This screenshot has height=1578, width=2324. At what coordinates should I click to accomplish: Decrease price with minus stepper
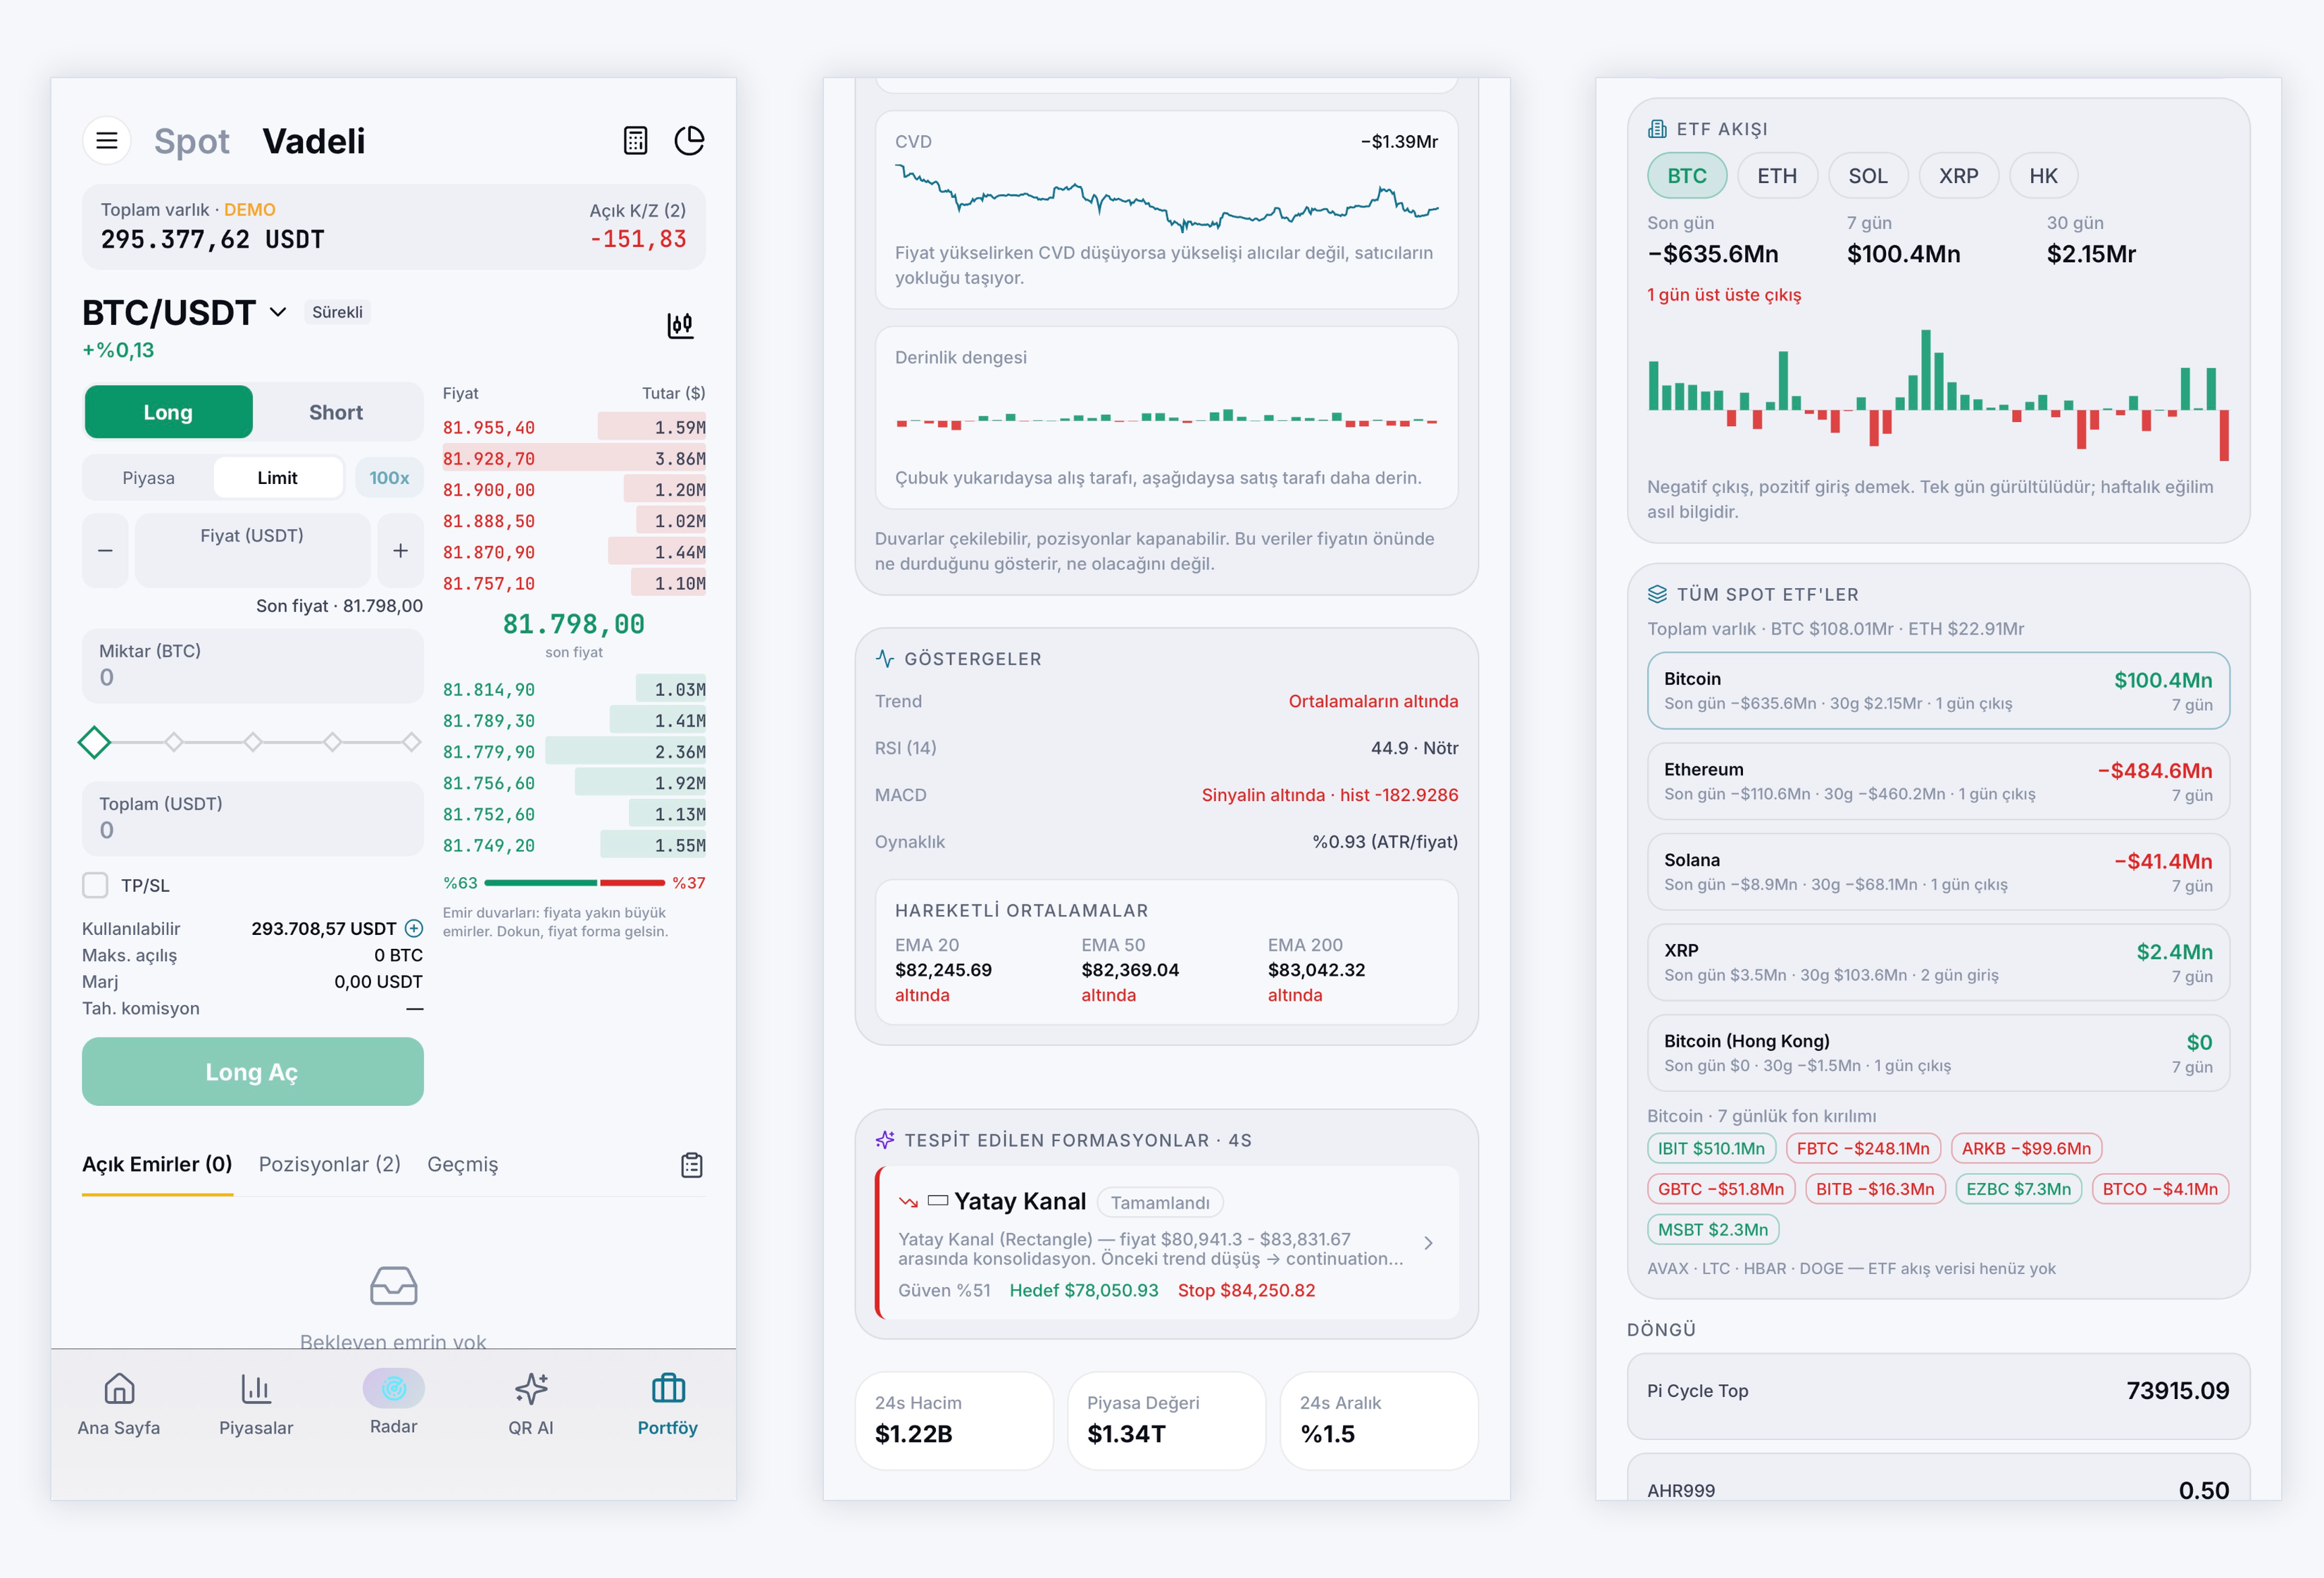pyautogui.click(x=105, y=550)
